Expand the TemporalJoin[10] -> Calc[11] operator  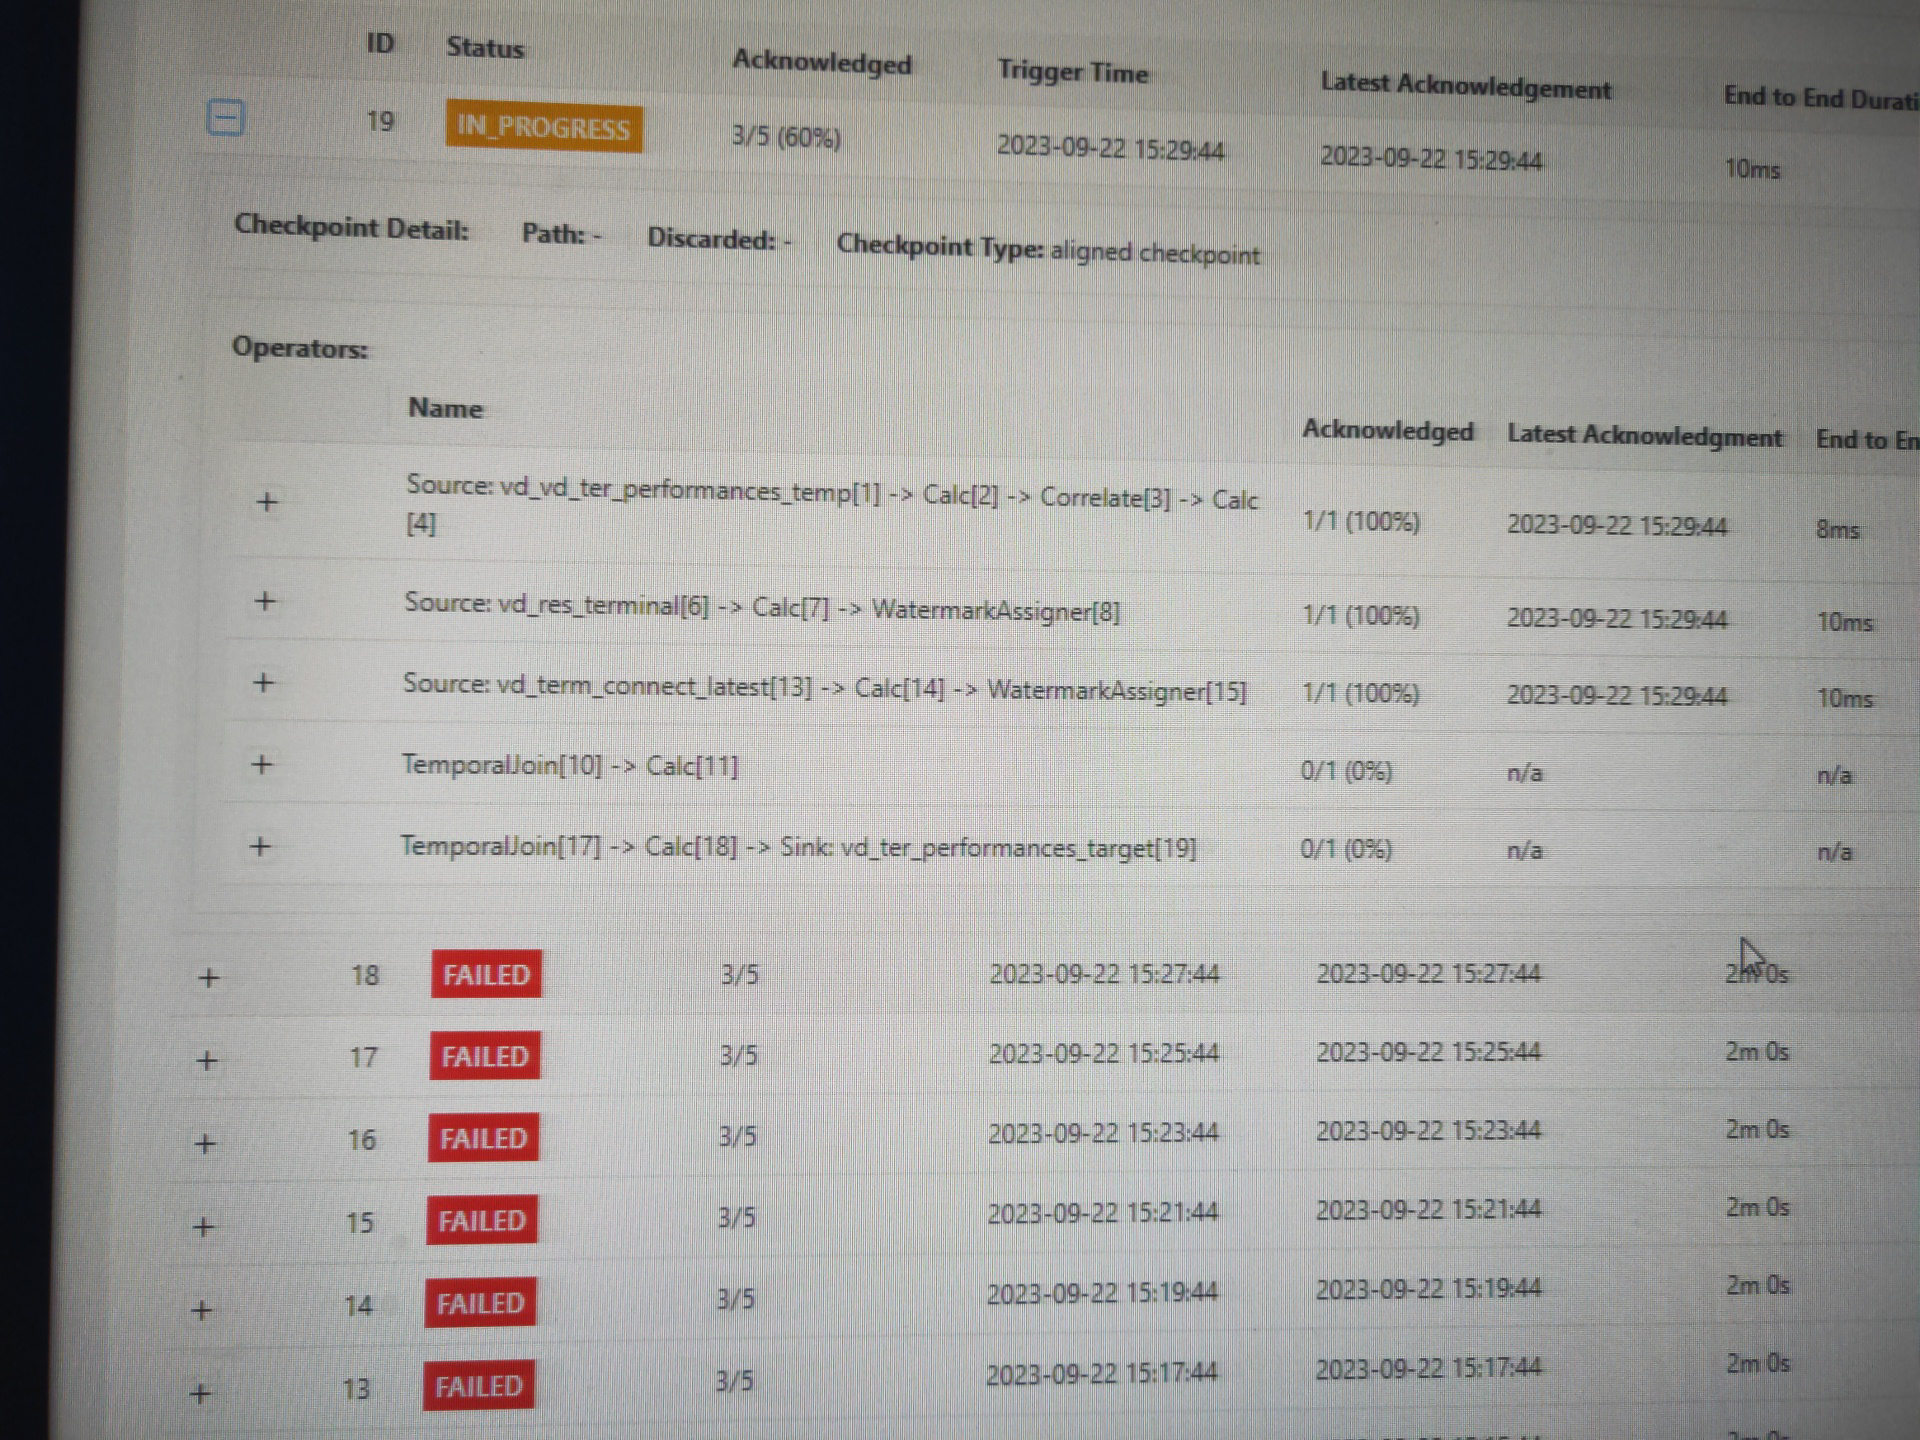coord(262,765)
